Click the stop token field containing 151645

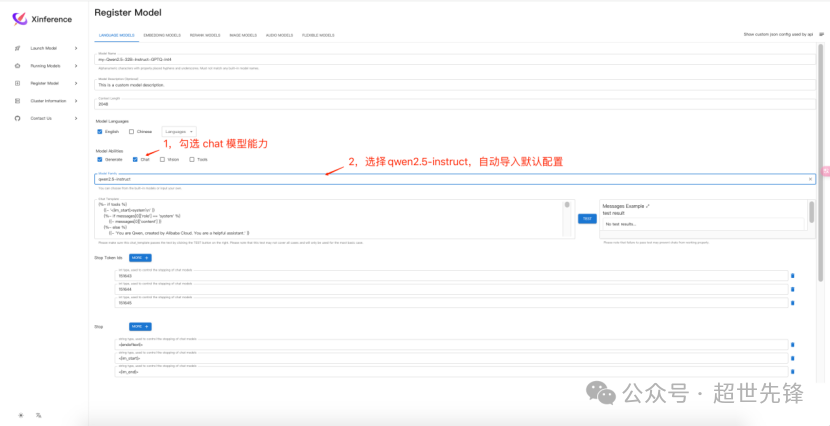pos(452,303)
